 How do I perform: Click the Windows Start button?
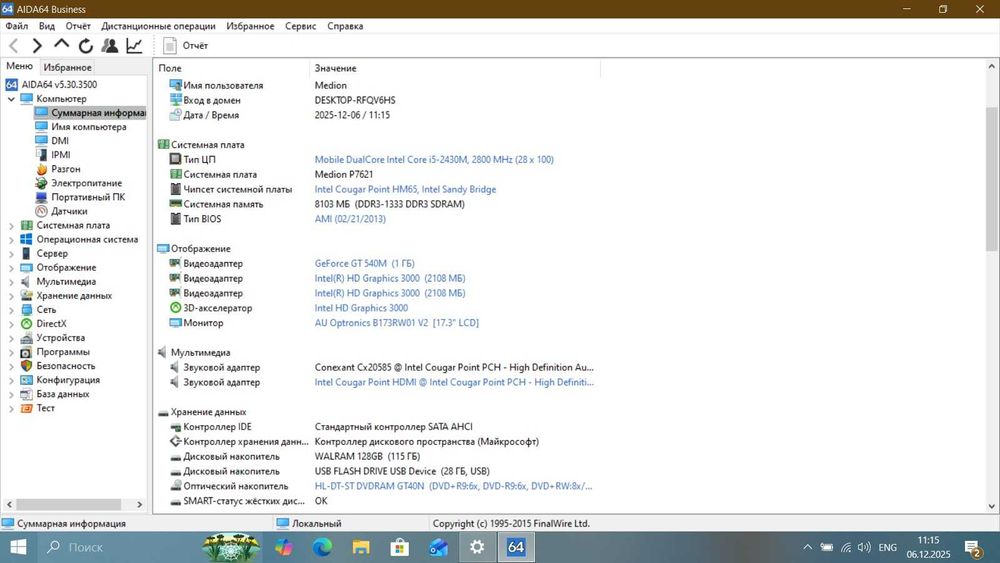point(18,547)
